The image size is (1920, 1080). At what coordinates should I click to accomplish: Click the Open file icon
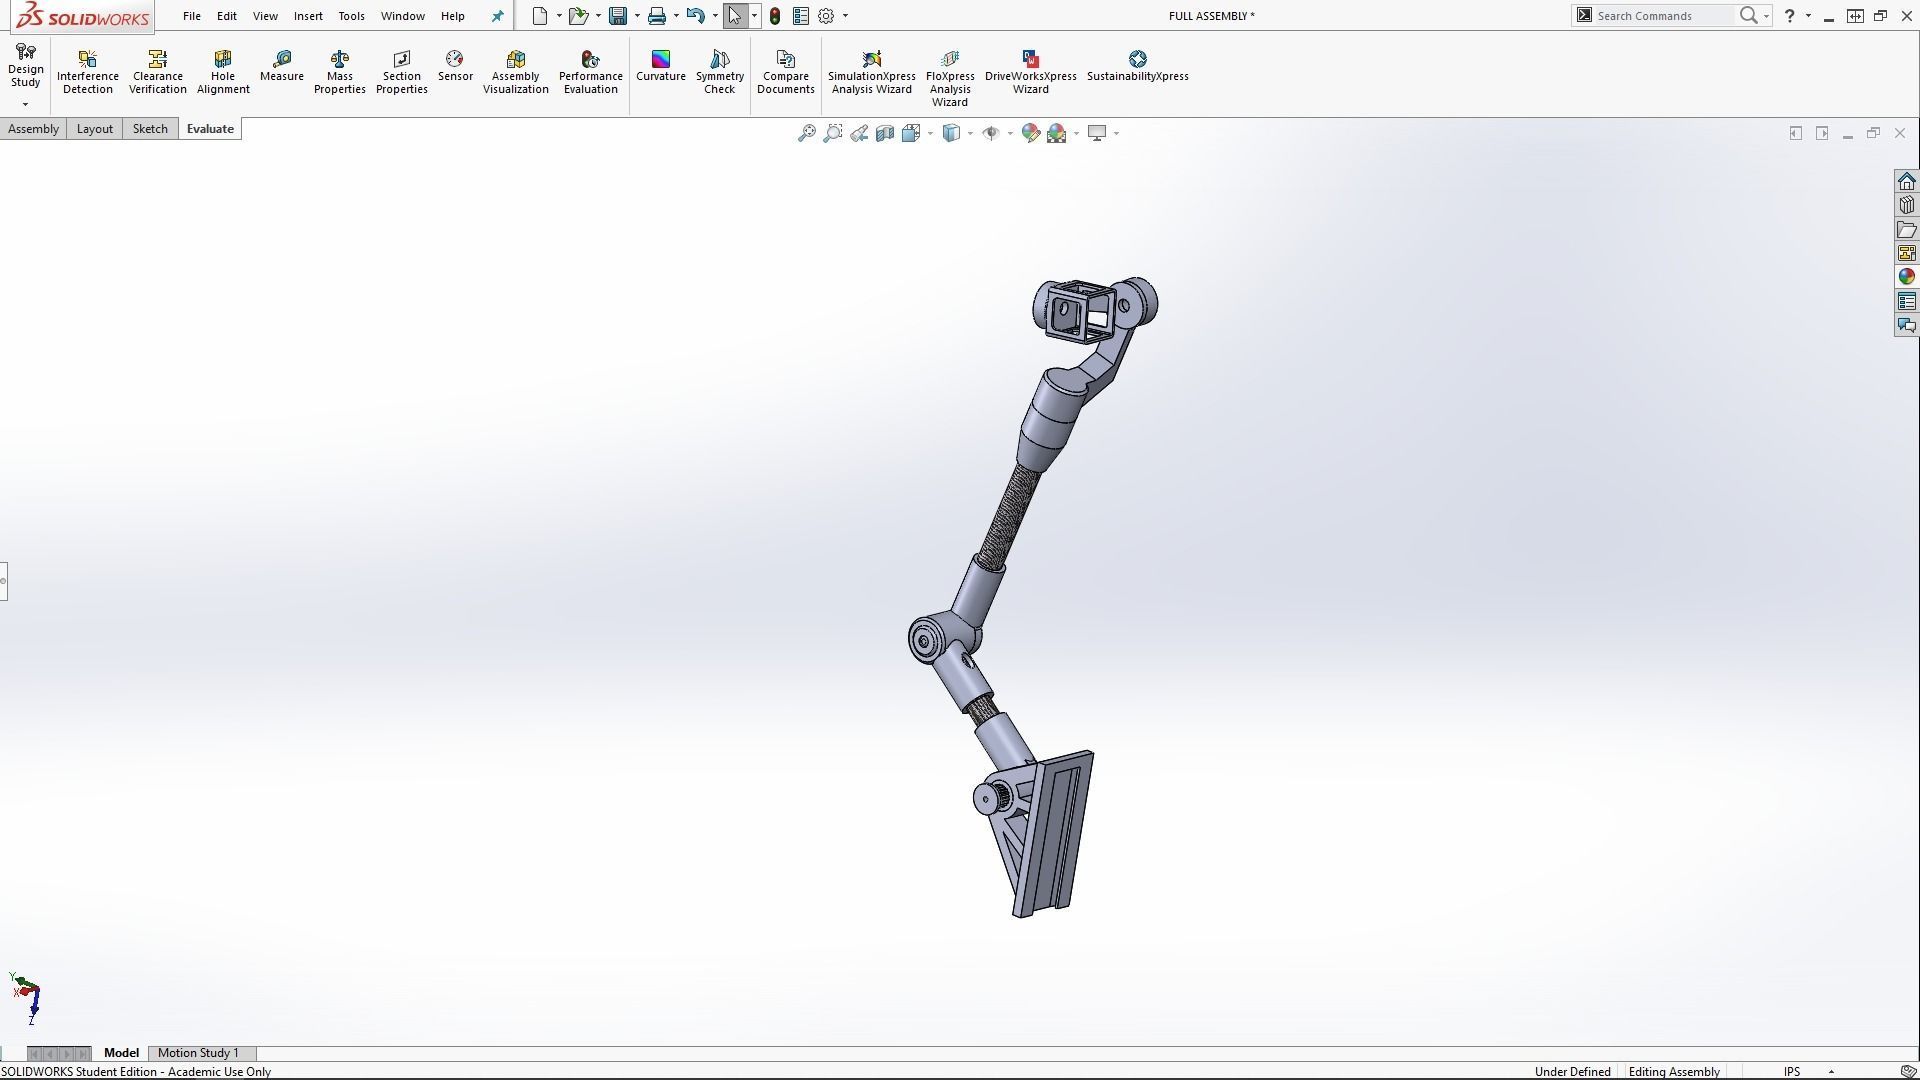click(578, 16)
